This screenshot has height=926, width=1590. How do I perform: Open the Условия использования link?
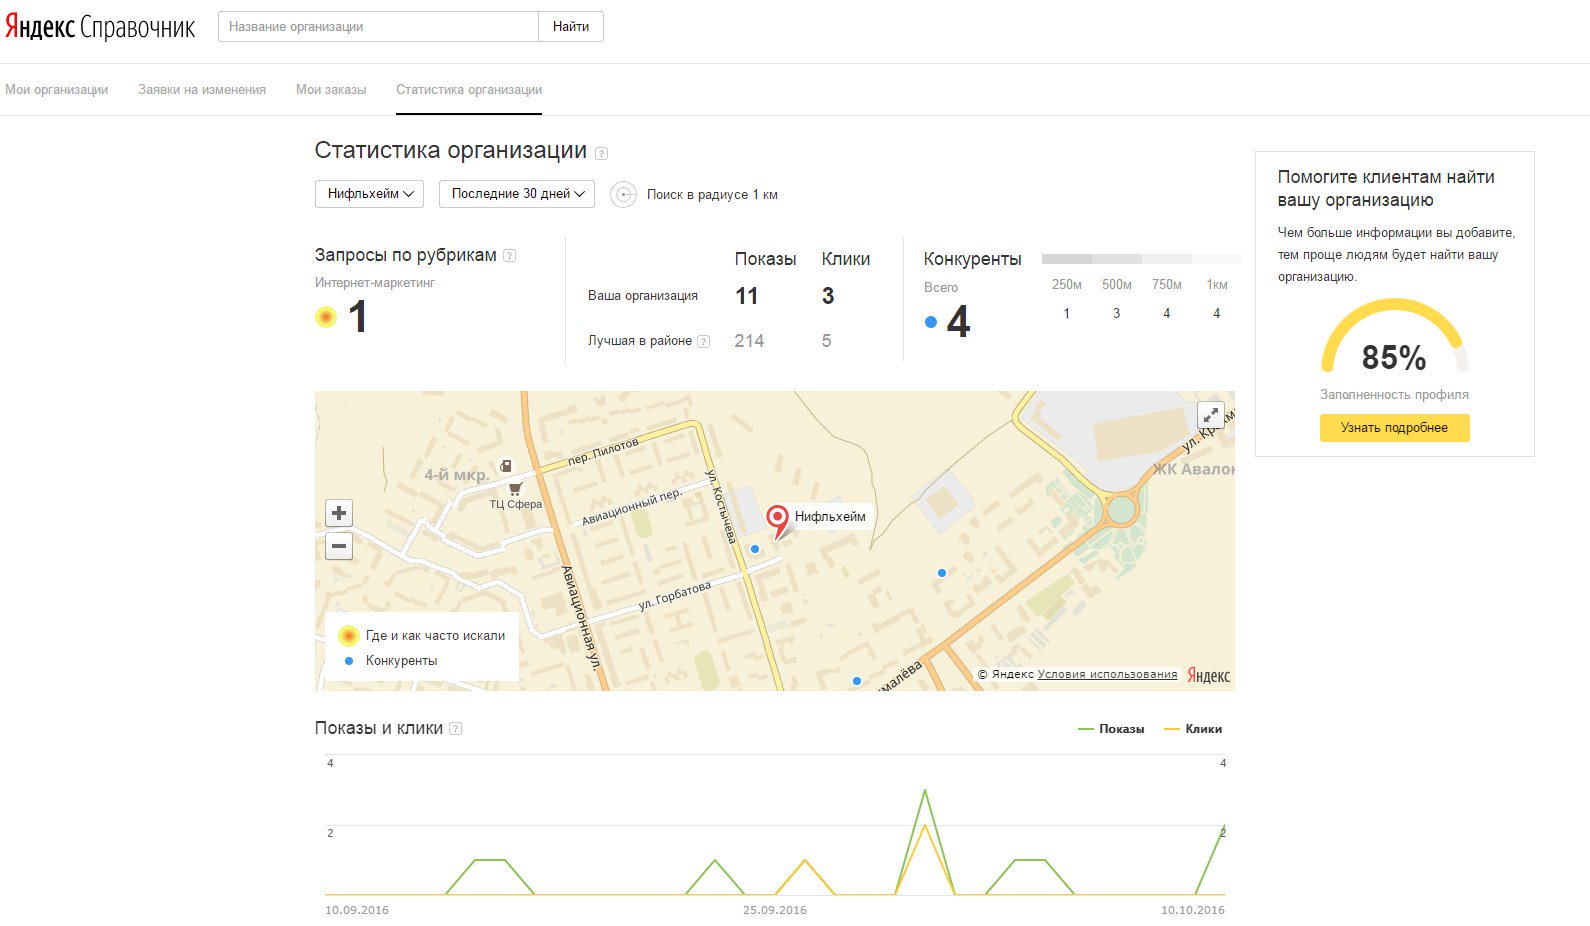1108,674
